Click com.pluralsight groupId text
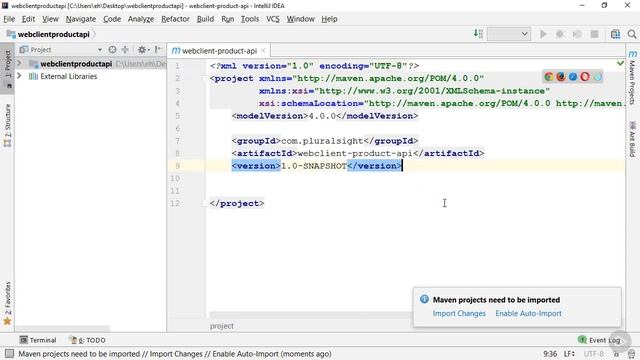The height and width of the screenshot is (360, 640). tap(322, 141)
